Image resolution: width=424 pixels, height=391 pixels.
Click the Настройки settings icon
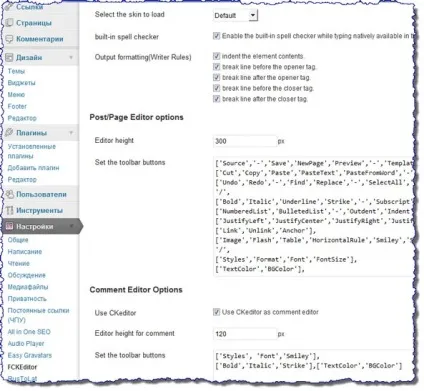tap(9, 226)
